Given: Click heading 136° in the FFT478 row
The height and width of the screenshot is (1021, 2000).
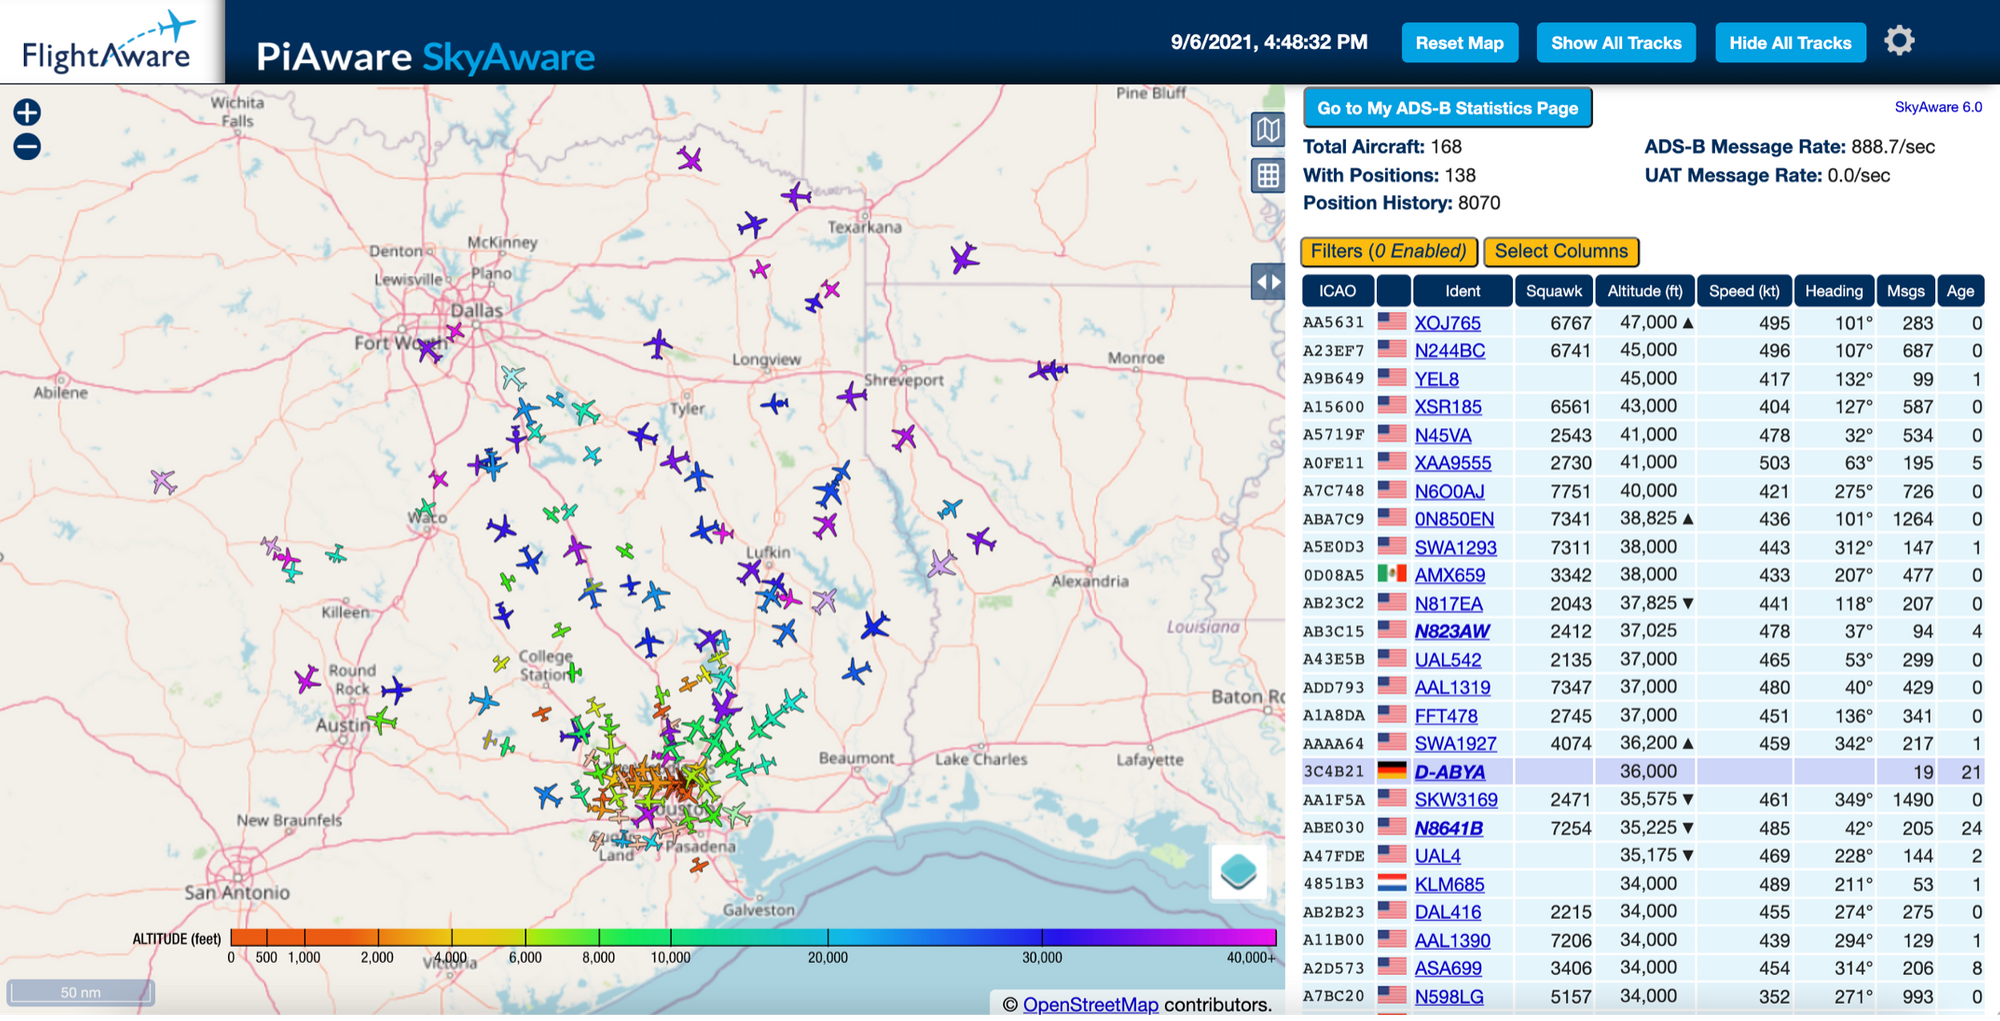Looking at the screenshot, I should 1851,716.
